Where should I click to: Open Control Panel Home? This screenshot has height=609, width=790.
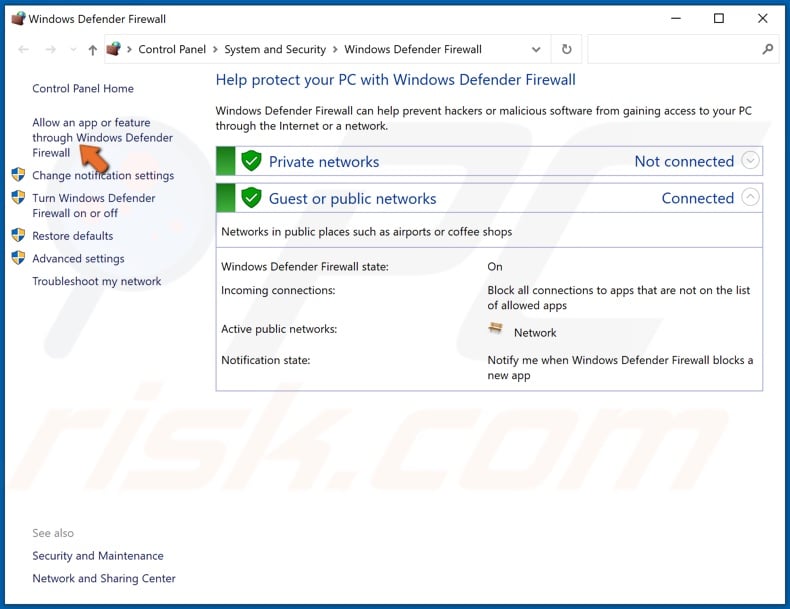[x=83, y=89]
